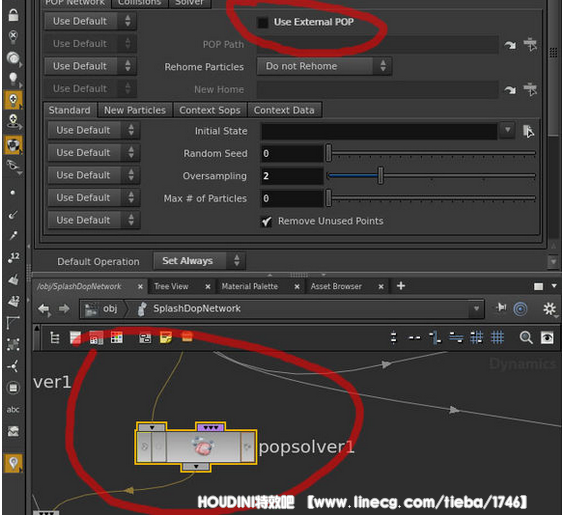Uncheck Remove Unused Points checkbox
Screen dimensions: 565x519
(266, 221)
